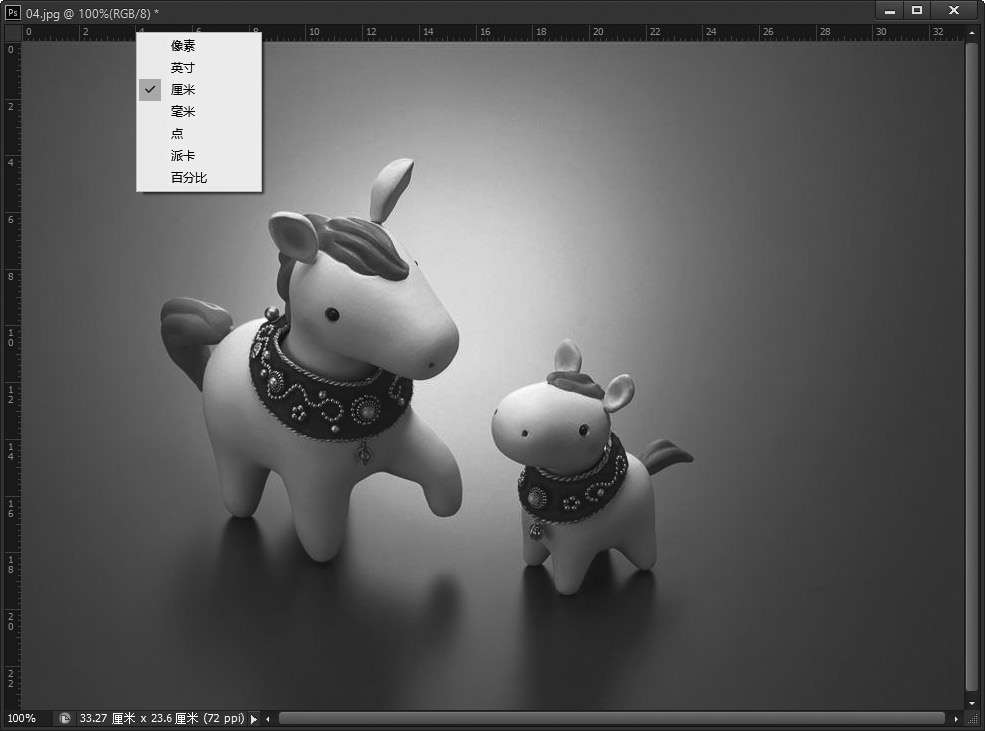Click the window resize grip corner
Image resolution: width=985 pixels, height=731 pixels.
972,718
